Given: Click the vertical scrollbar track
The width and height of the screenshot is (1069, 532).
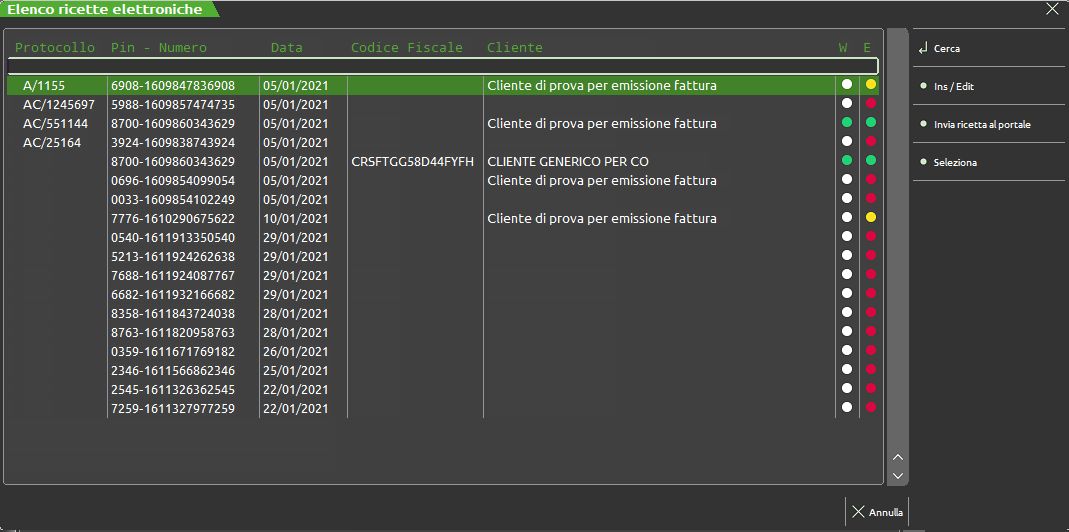Looking at the screenshot, I should [x=897, y=250].
